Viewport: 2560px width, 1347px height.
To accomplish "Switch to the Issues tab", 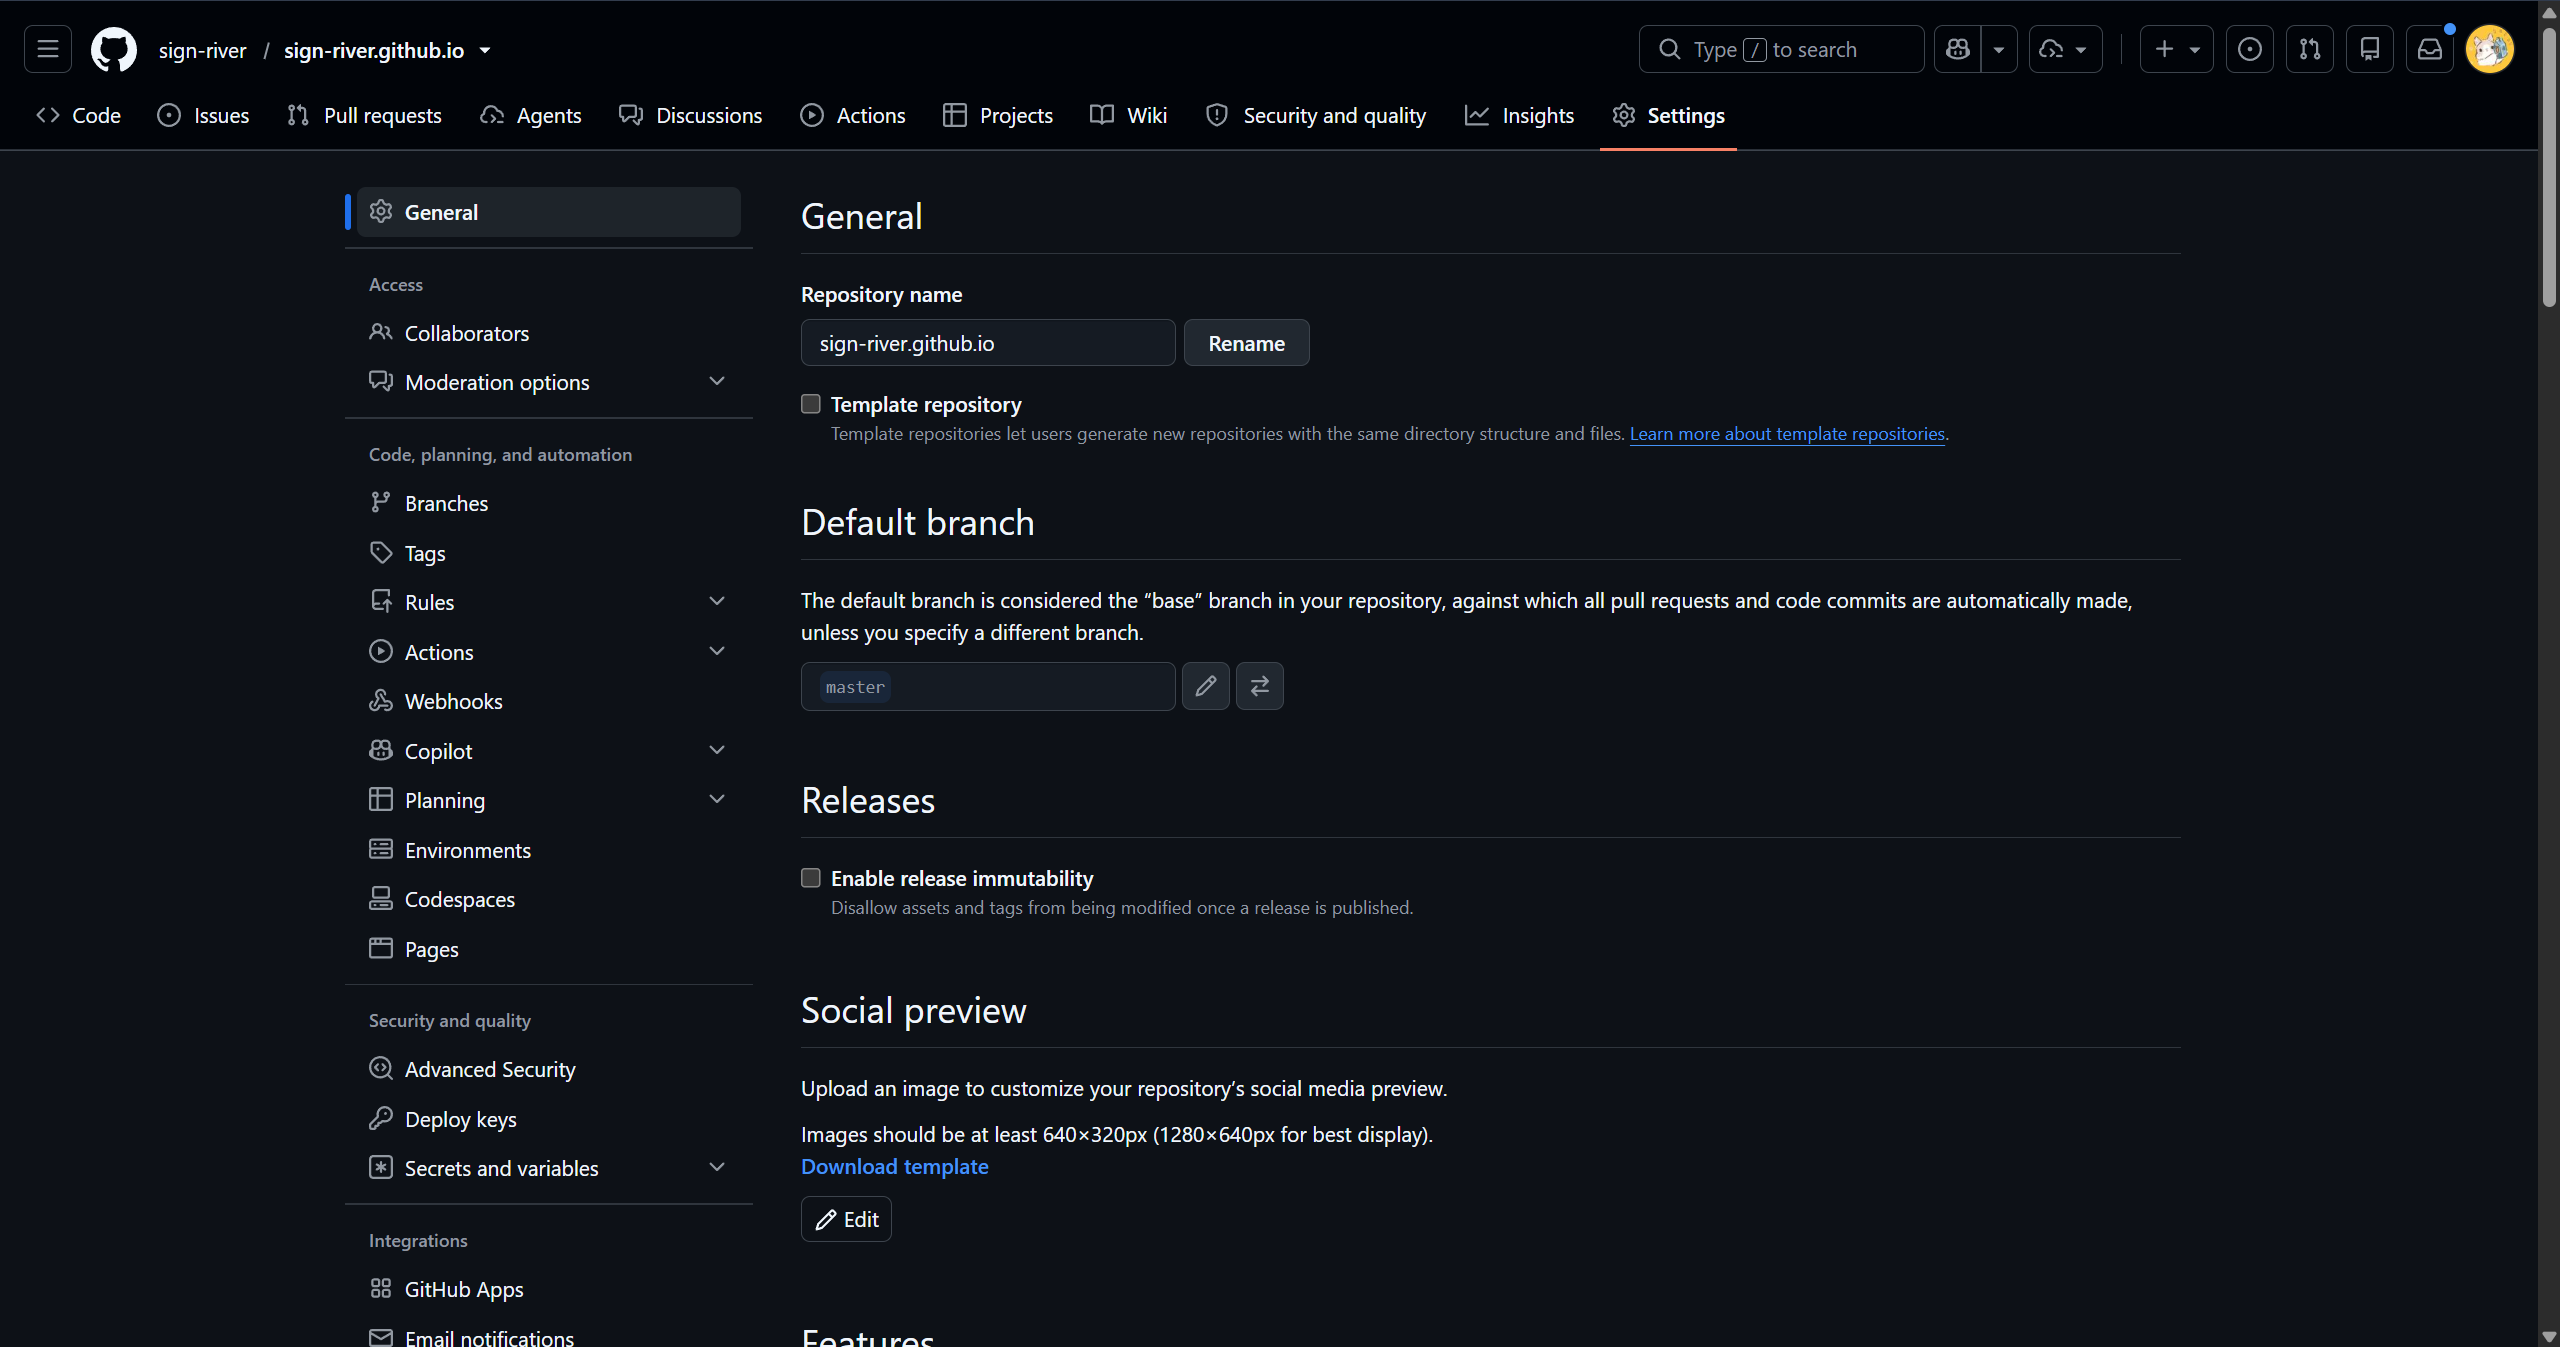I will point(203,115).
